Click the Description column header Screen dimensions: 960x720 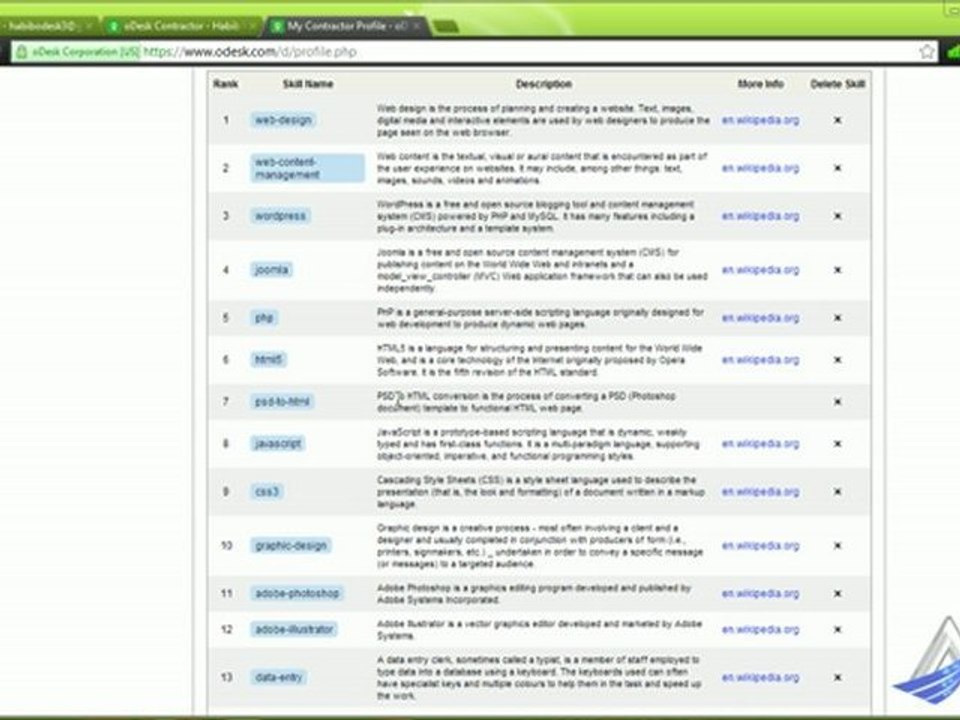pyautogui.click(x=544, y=84)
